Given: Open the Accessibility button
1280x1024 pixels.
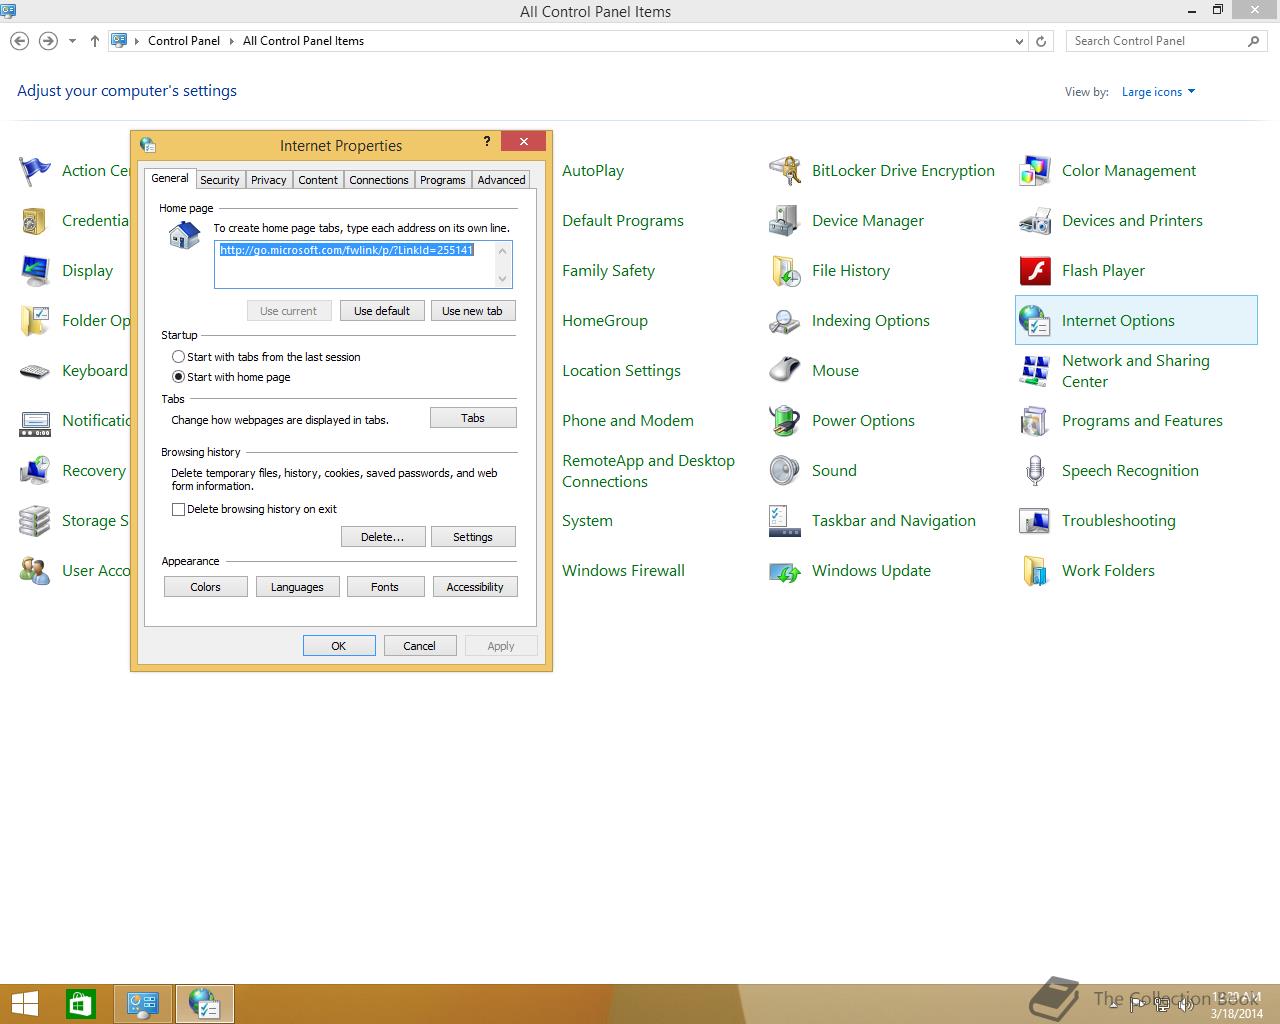Looking at the screenshot, I should [x=475, y=587].
